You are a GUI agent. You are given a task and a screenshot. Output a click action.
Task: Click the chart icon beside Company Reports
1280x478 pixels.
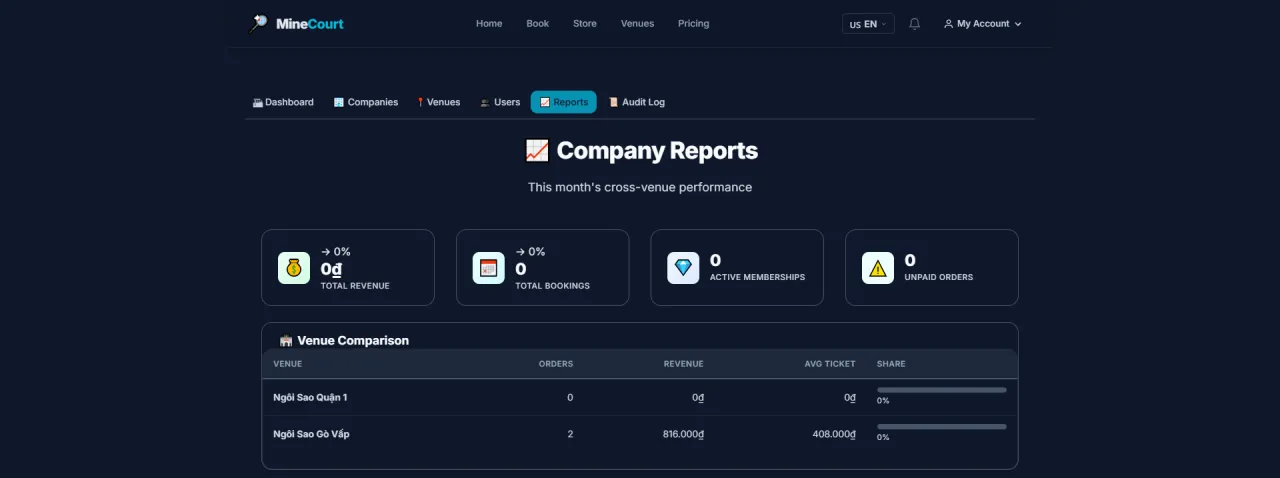[x=537, y=151]
